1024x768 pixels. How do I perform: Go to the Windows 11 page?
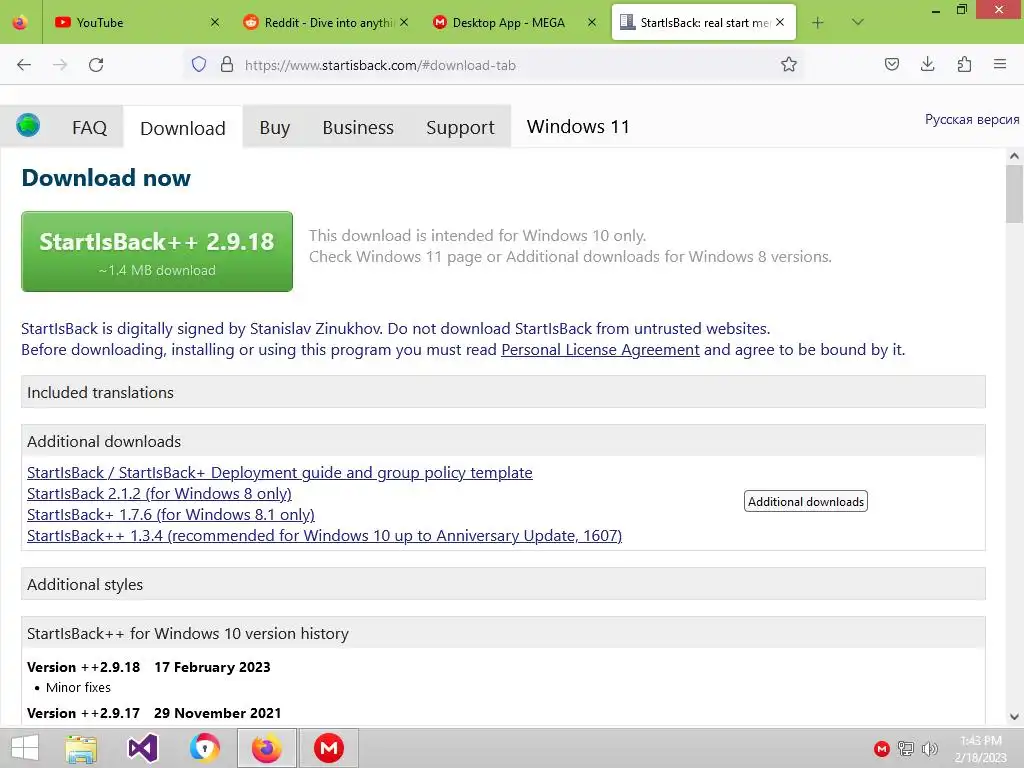[x=578, y=126]
